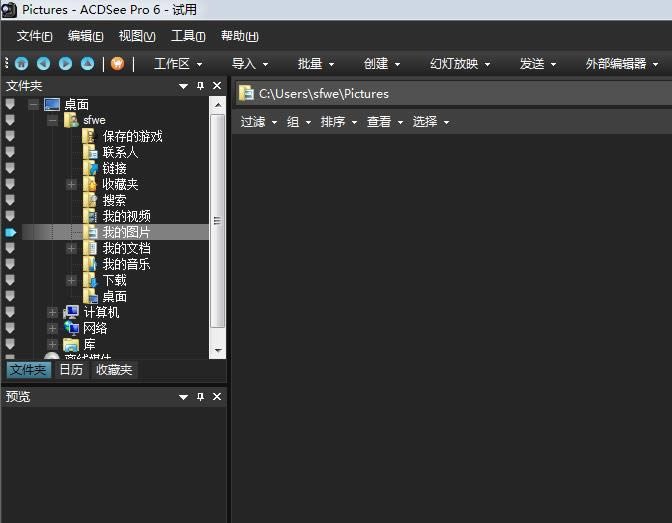Open the 视图 menu

point(137,36)
